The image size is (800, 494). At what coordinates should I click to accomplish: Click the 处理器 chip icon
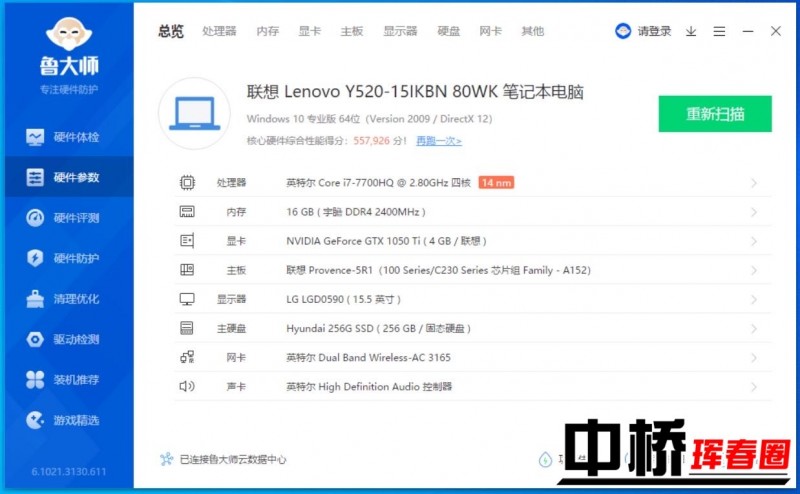point(187,182)
